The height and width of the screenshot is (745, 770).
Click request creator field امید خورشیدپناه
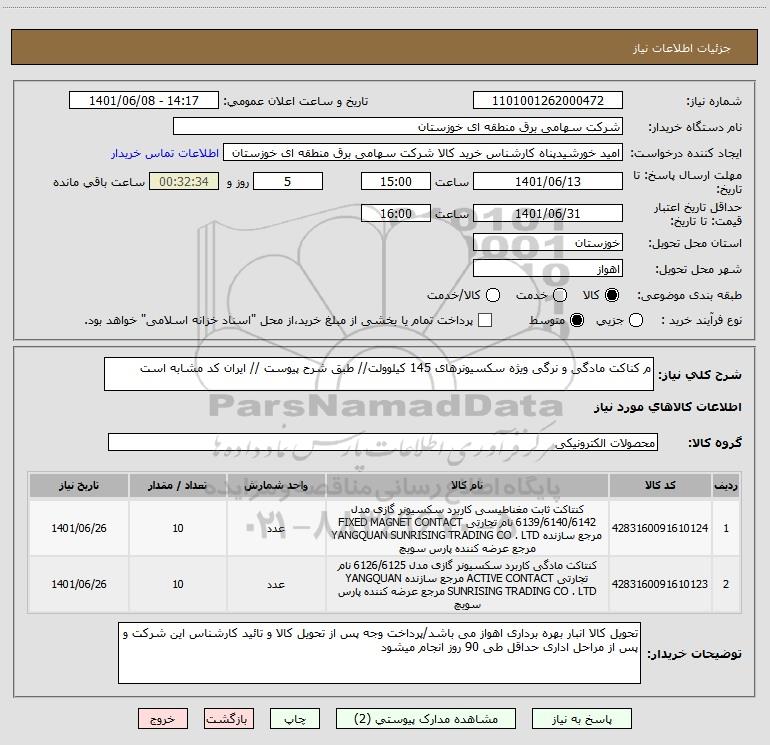click(x=423, y=153)
